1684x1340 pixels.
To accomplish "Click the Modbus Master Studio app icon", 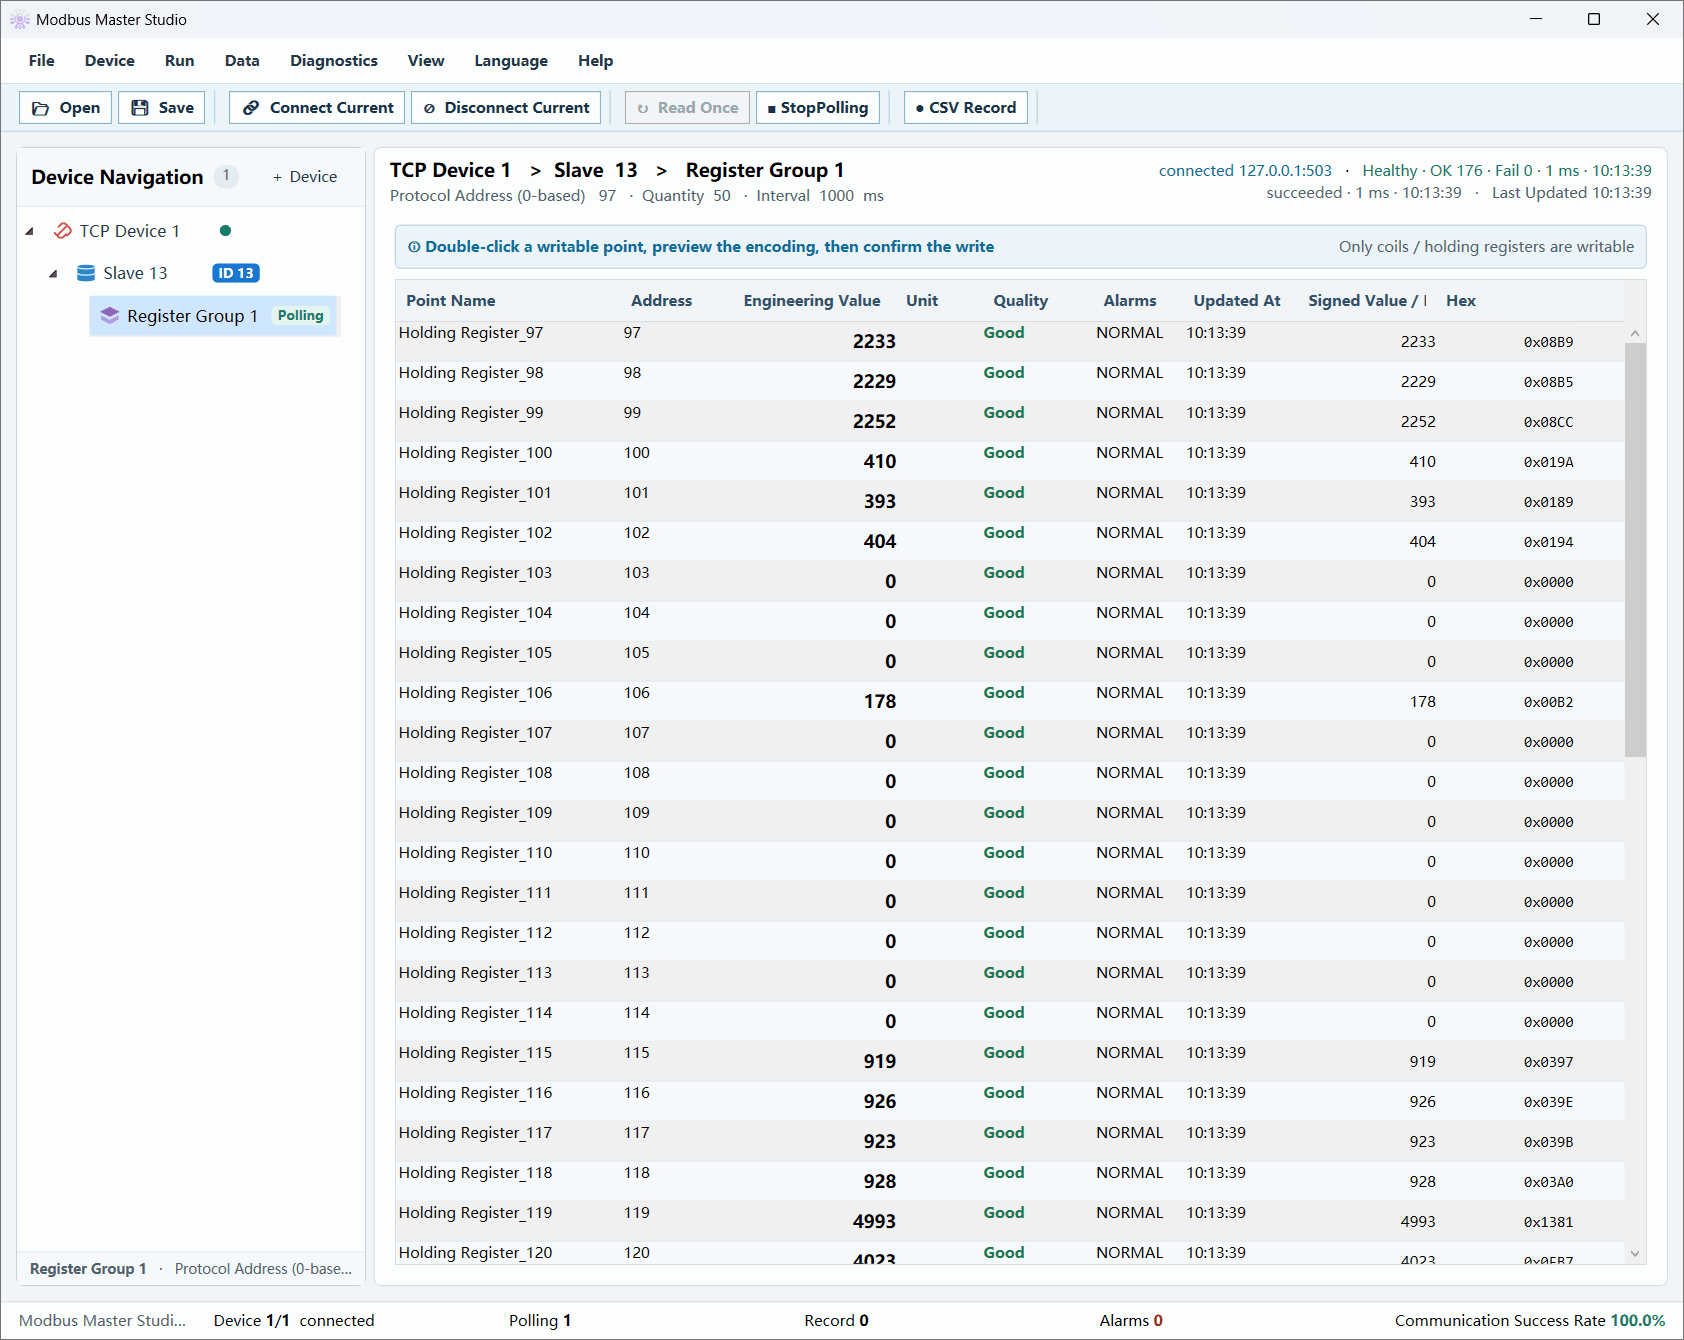I will (x=19, y=20).
